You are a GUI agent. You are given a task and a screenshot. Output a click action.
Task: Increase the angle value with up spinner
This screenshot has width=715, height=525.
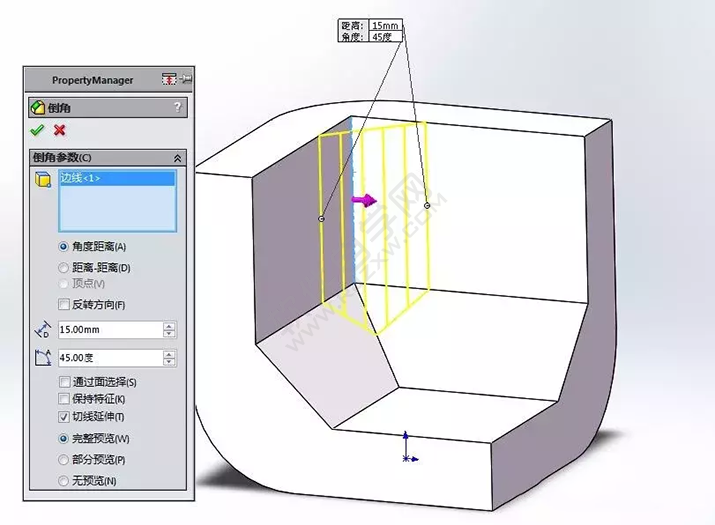point(169,354)
